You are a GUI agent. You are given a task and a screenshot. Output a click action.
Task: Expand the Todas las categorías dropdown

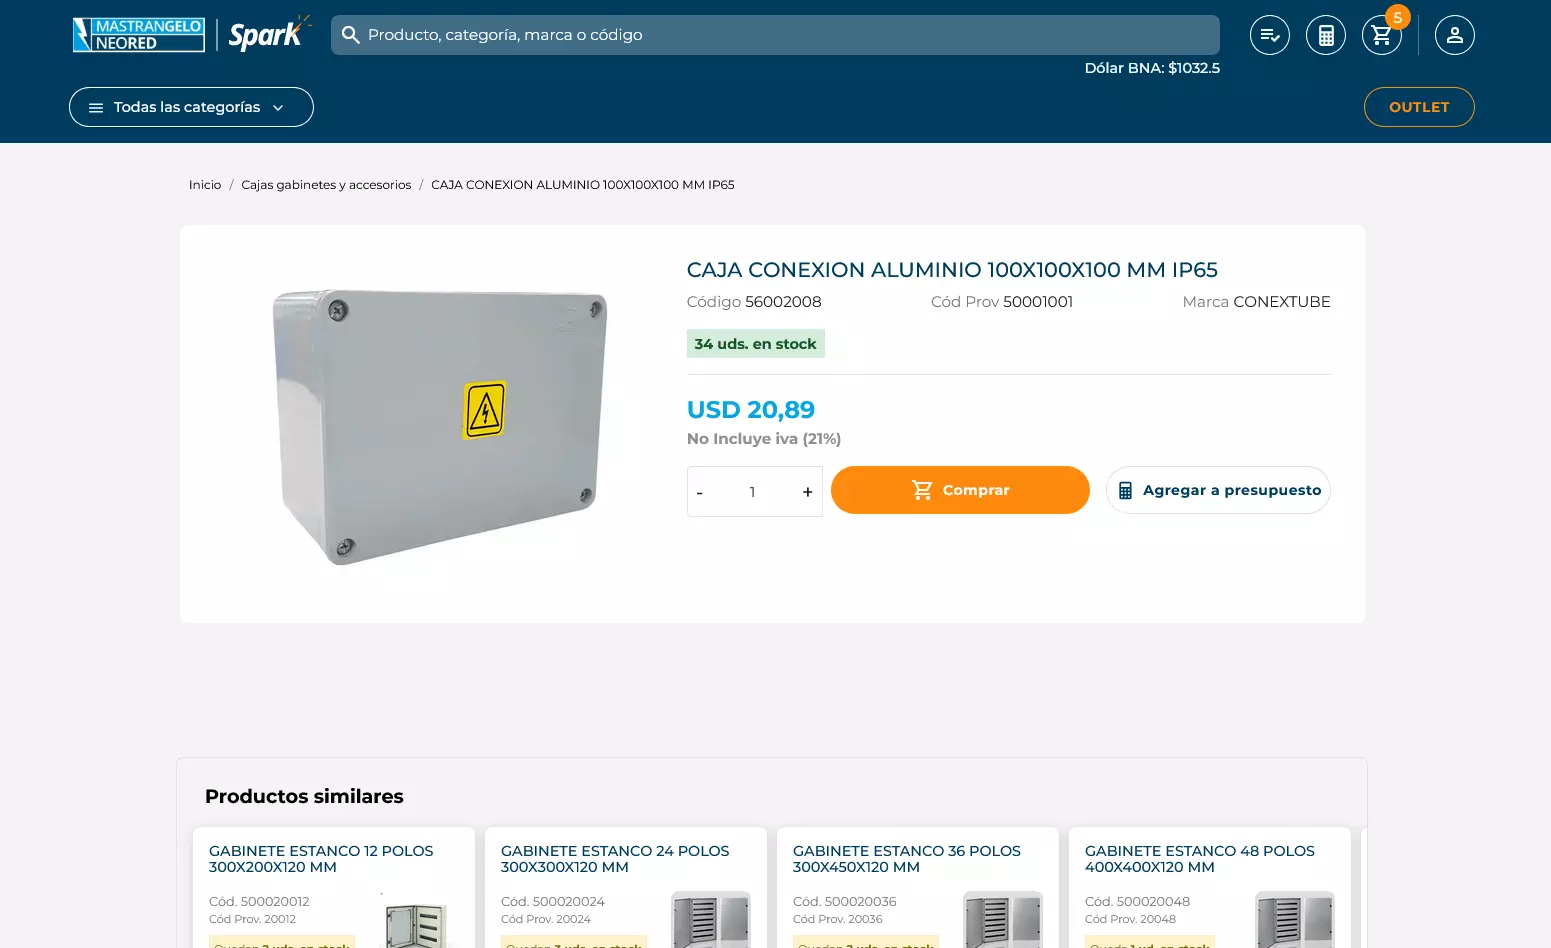(191, 107)
